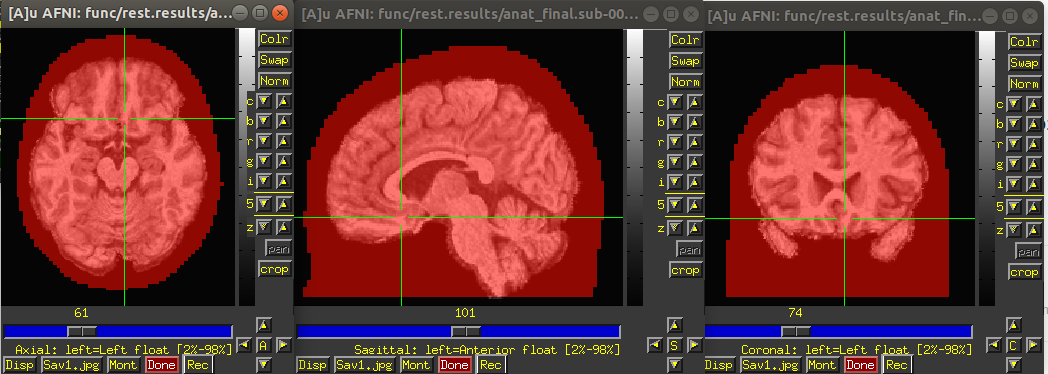Toggle Rec button in sagittal window
1048x374 pixels.
[x=491, y=365]
